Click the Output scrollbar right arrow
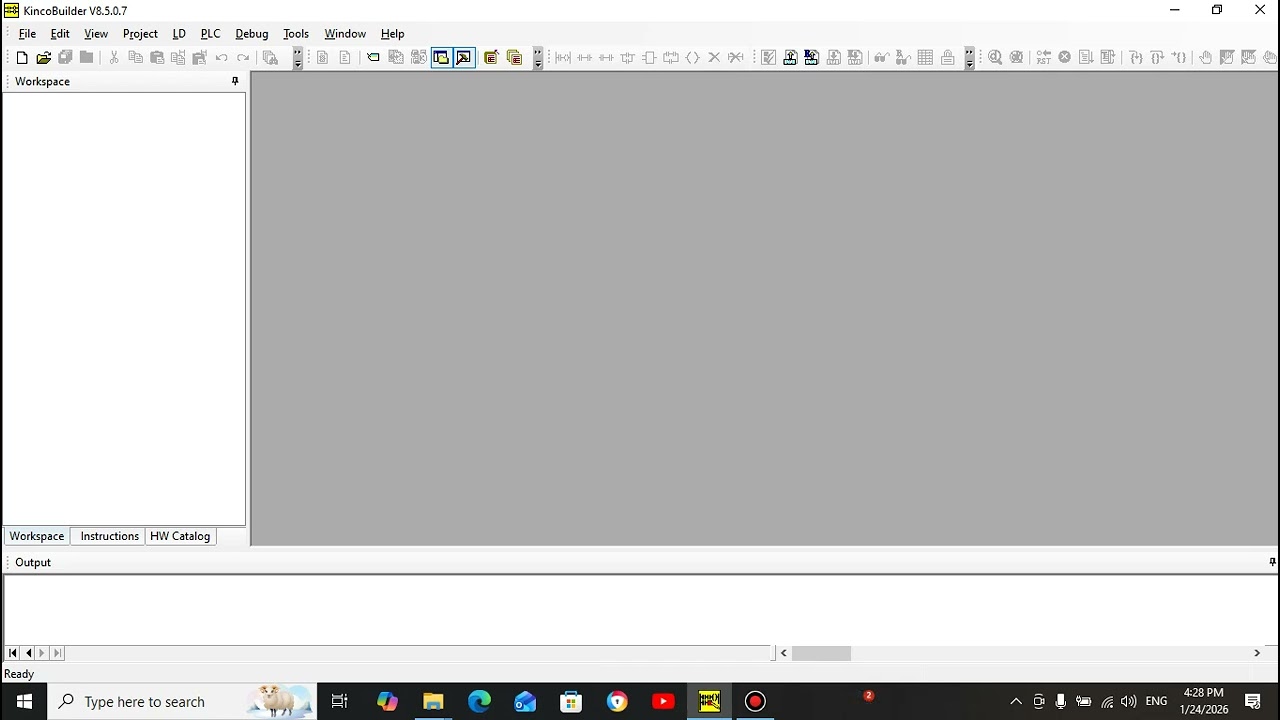Viewport: 1280px width, 720px height. (x=1257, y=653)
